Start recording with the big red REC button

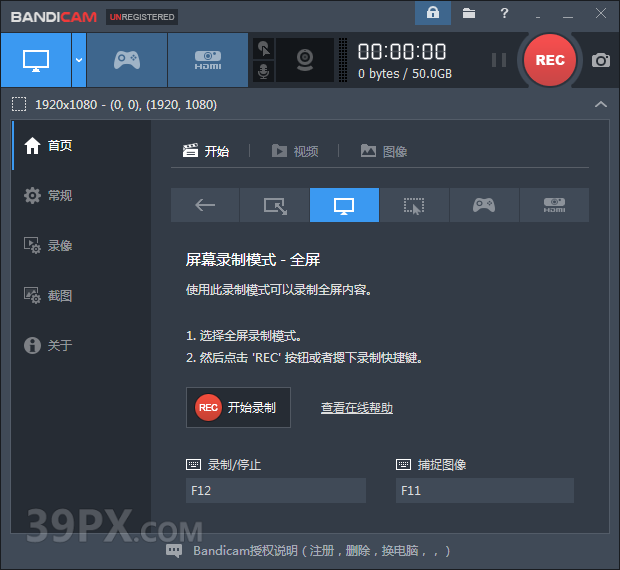click(x=550, y=60)
